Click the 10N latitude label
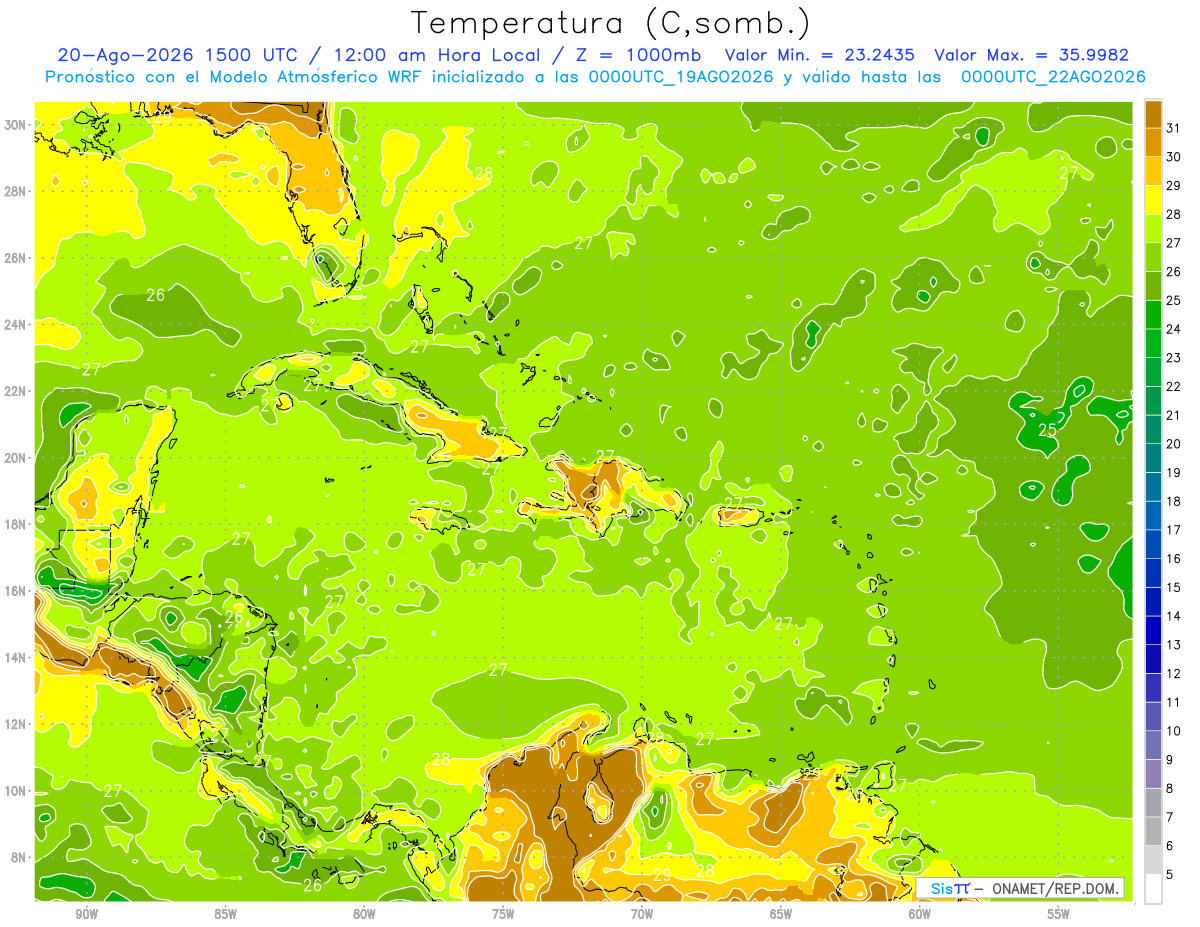 click(16, 790)
